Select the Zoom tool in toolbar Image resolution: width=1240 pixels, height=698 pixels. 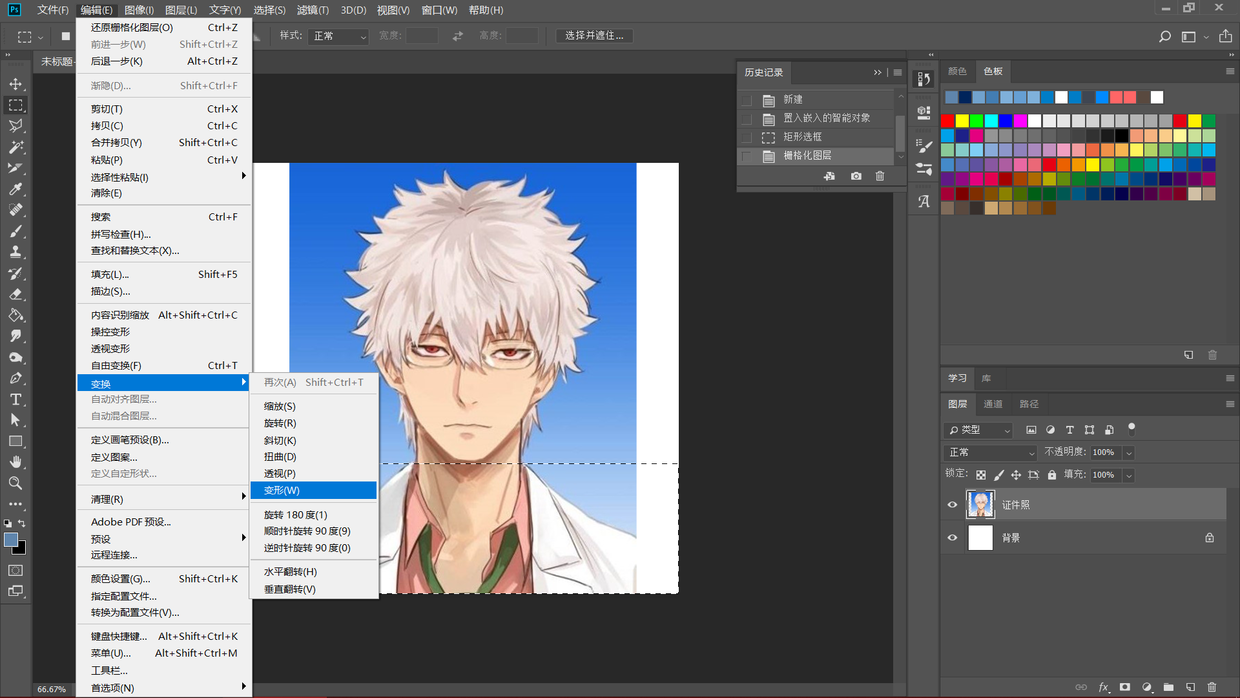click(x=16, y=483)
